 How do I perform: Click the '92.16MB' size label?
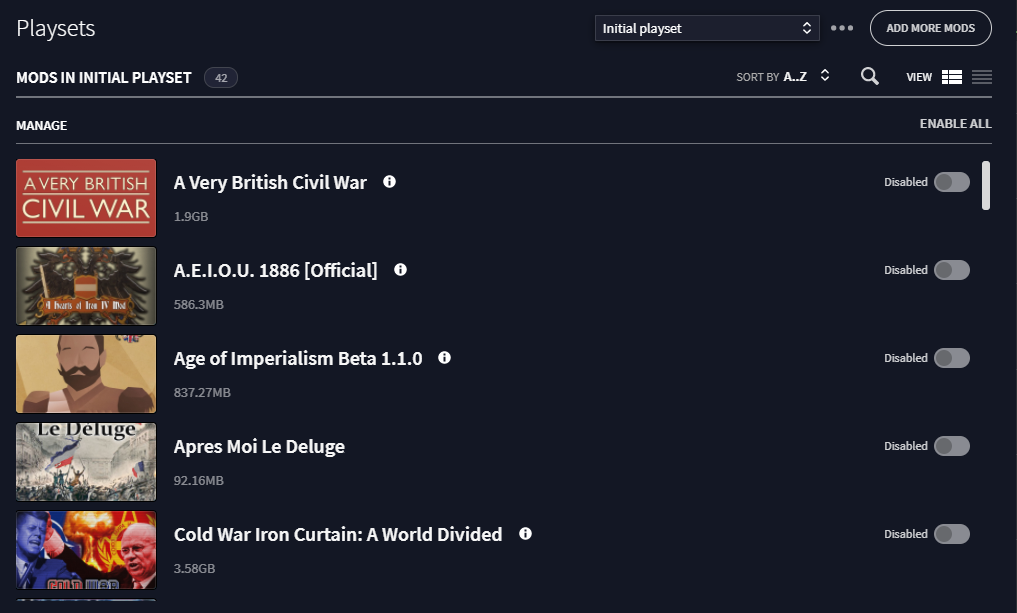[x=198, y=481]
